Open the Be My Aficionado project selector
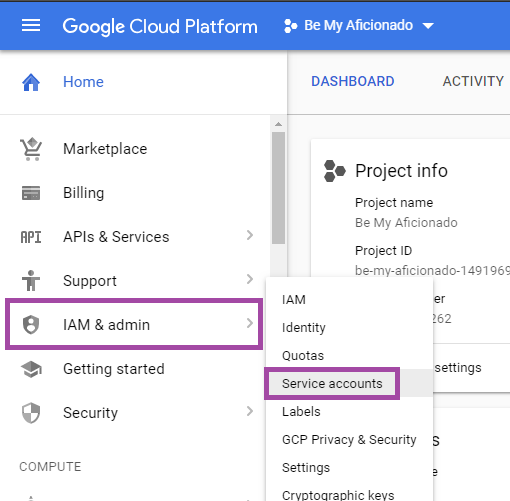This screenshot has height=501, width=510. (359, 26)
